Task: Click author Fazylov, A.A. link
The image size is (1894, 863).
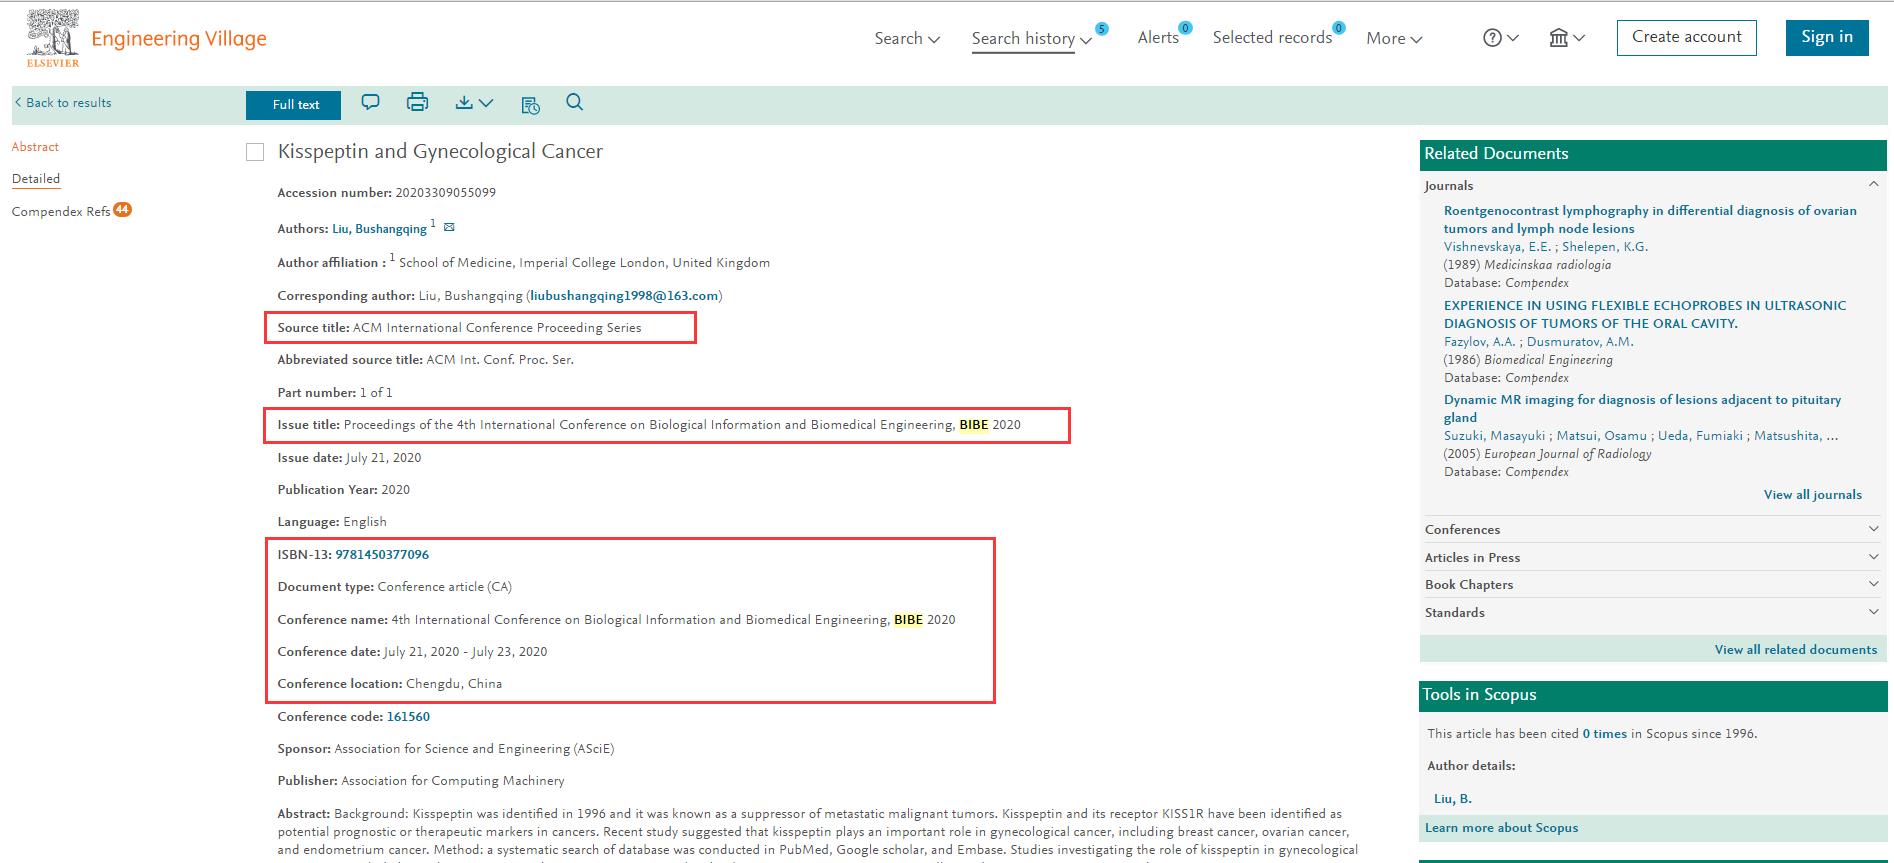Action: (1480, 342)
